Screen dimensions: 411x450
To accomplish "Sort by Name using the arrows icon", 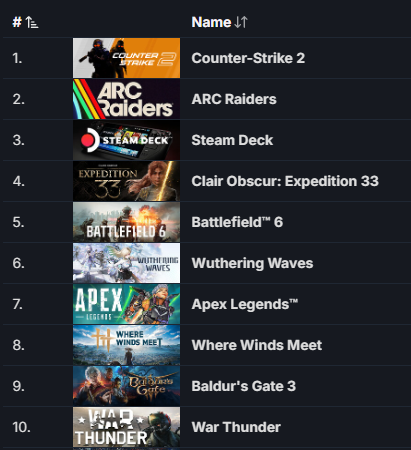I will [241, 22].
